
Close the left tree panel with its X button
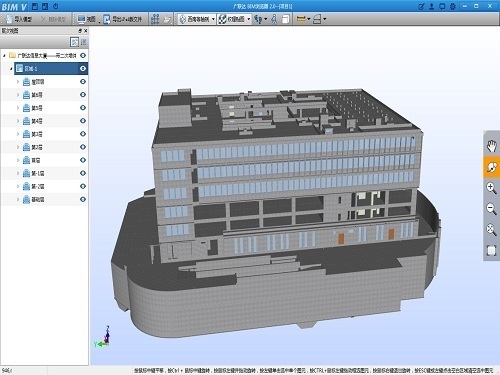point(86,31)
